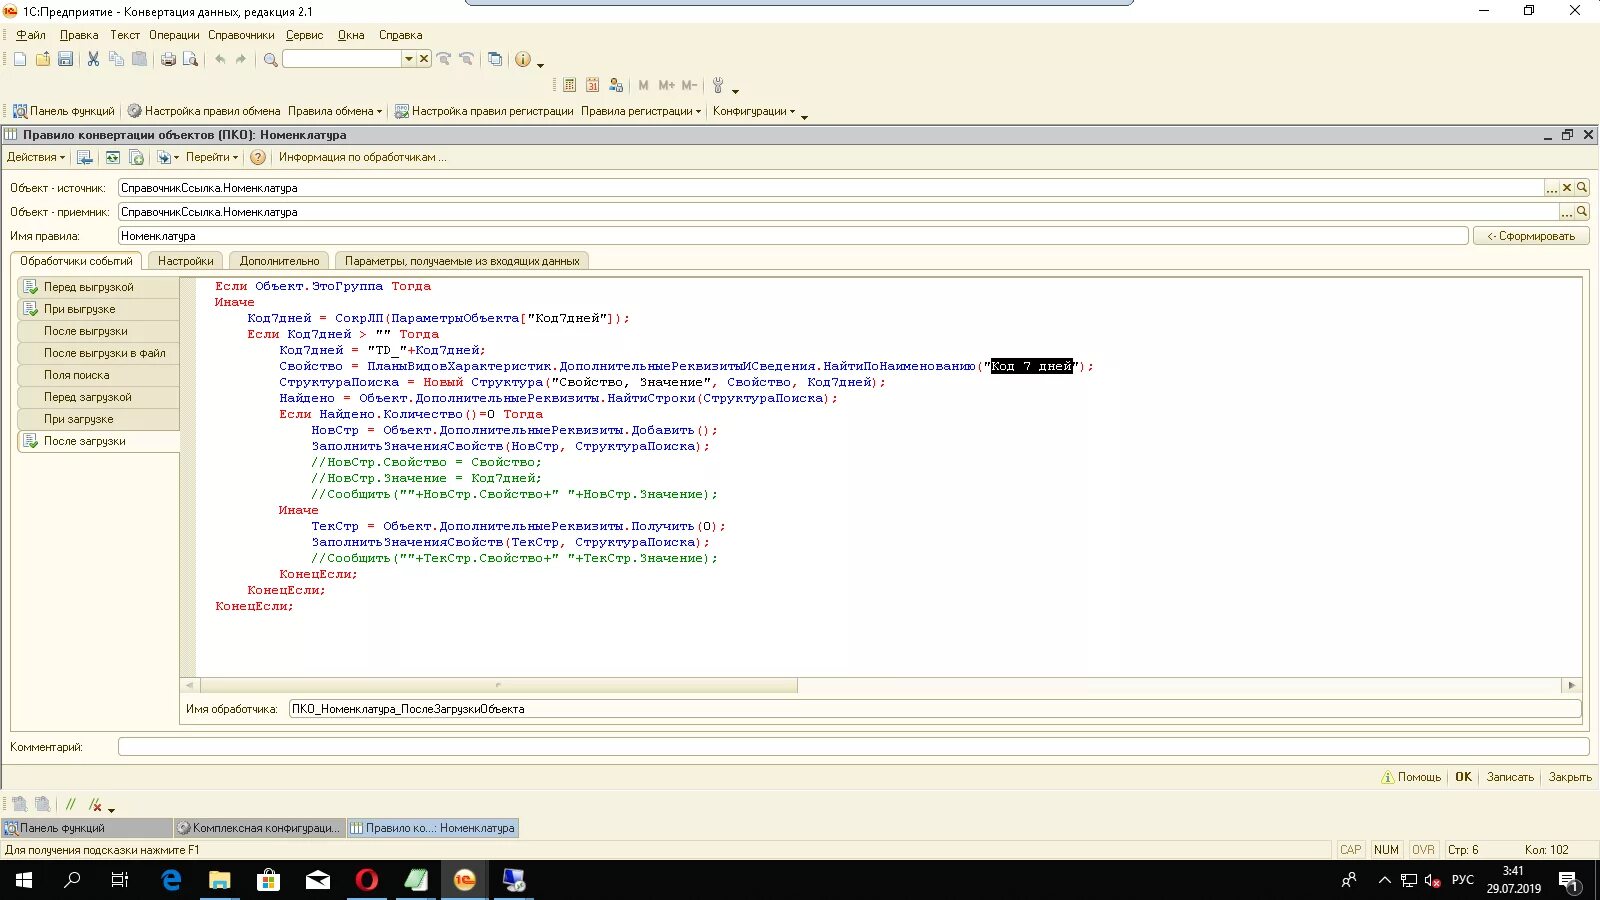Viewport: 1600px width, 900px height.
Task: Open Настройка правил регистрации
Action: click(x=484, y=111)
